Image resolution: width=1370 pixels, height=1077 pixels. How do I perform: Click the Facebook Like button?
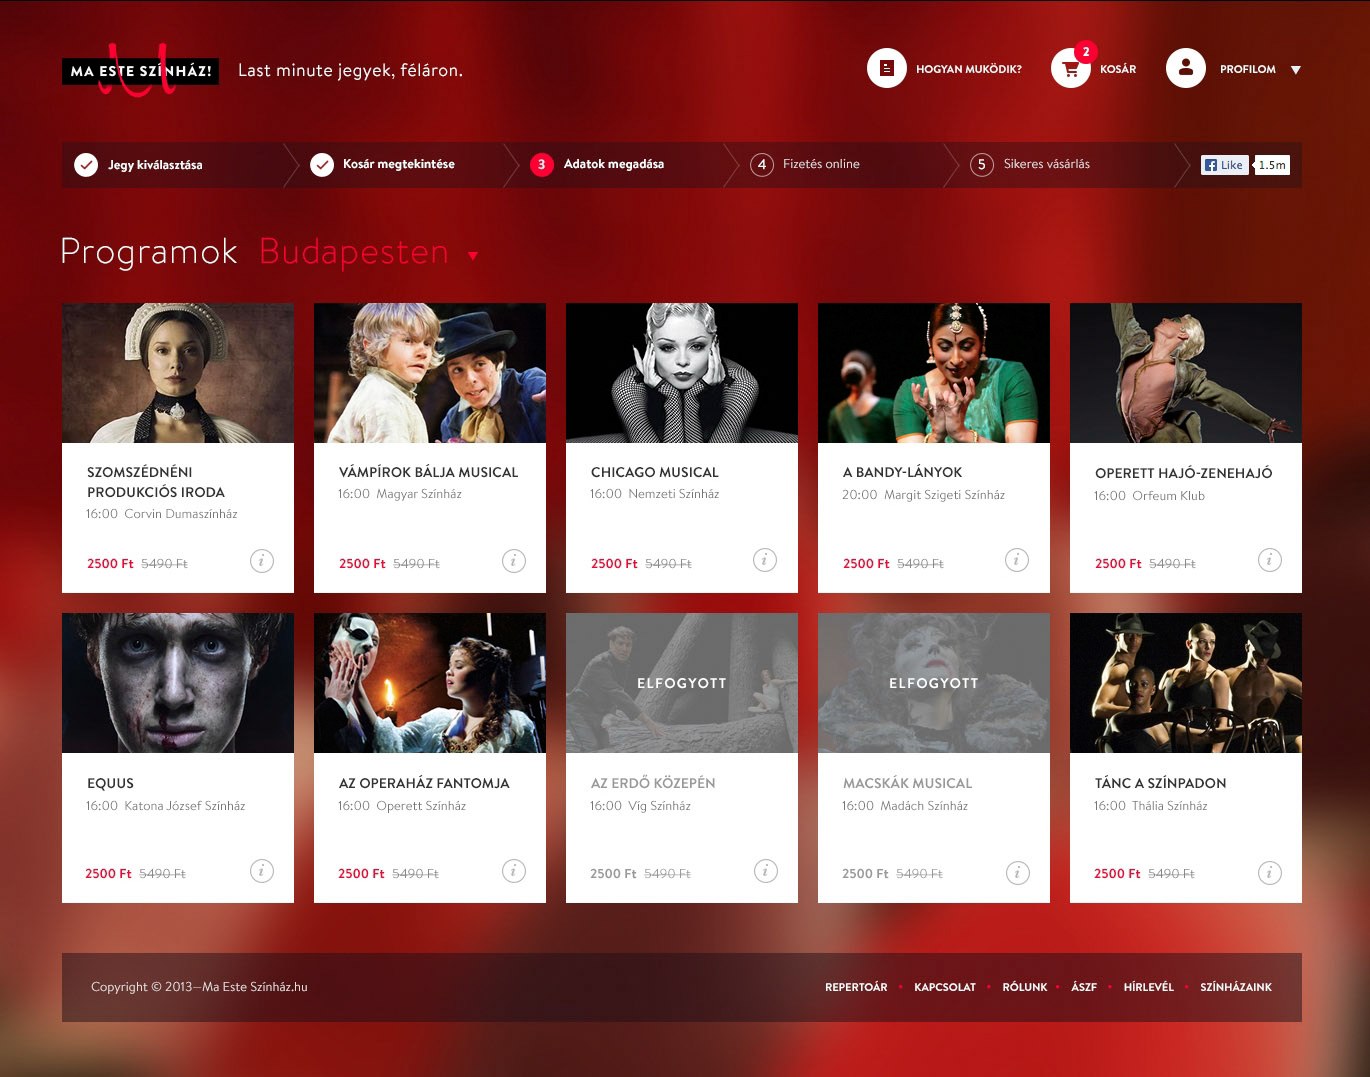tap(1225, 165)
